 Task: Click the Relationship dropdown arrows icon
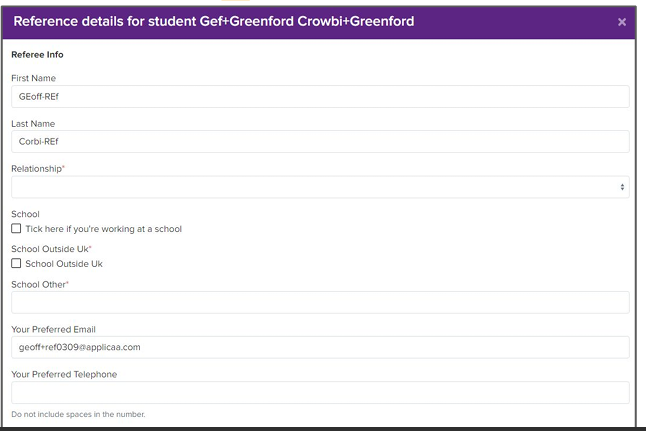click(622, 187)
